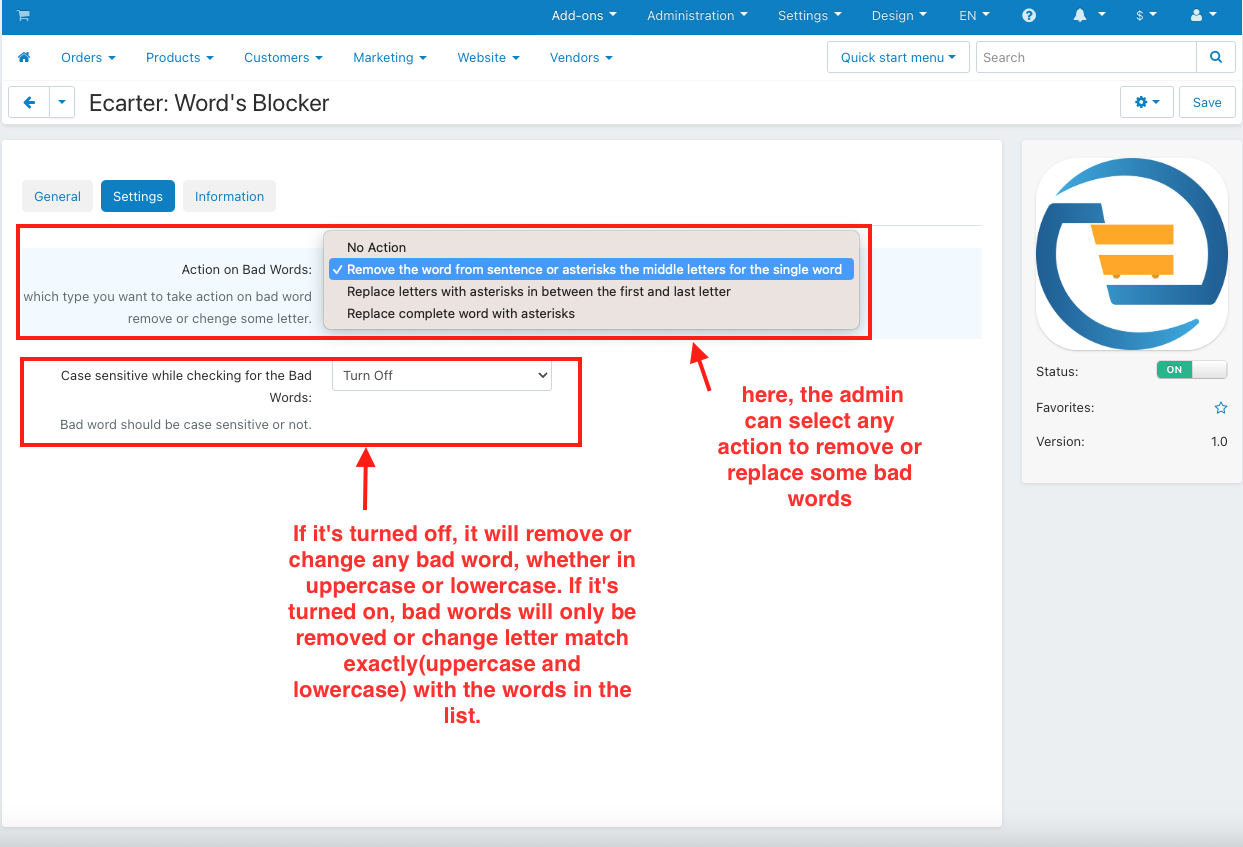The height and width of the screenshot is (847, 1243).
Task: Open the Design menu
Action: coord(899,15)
